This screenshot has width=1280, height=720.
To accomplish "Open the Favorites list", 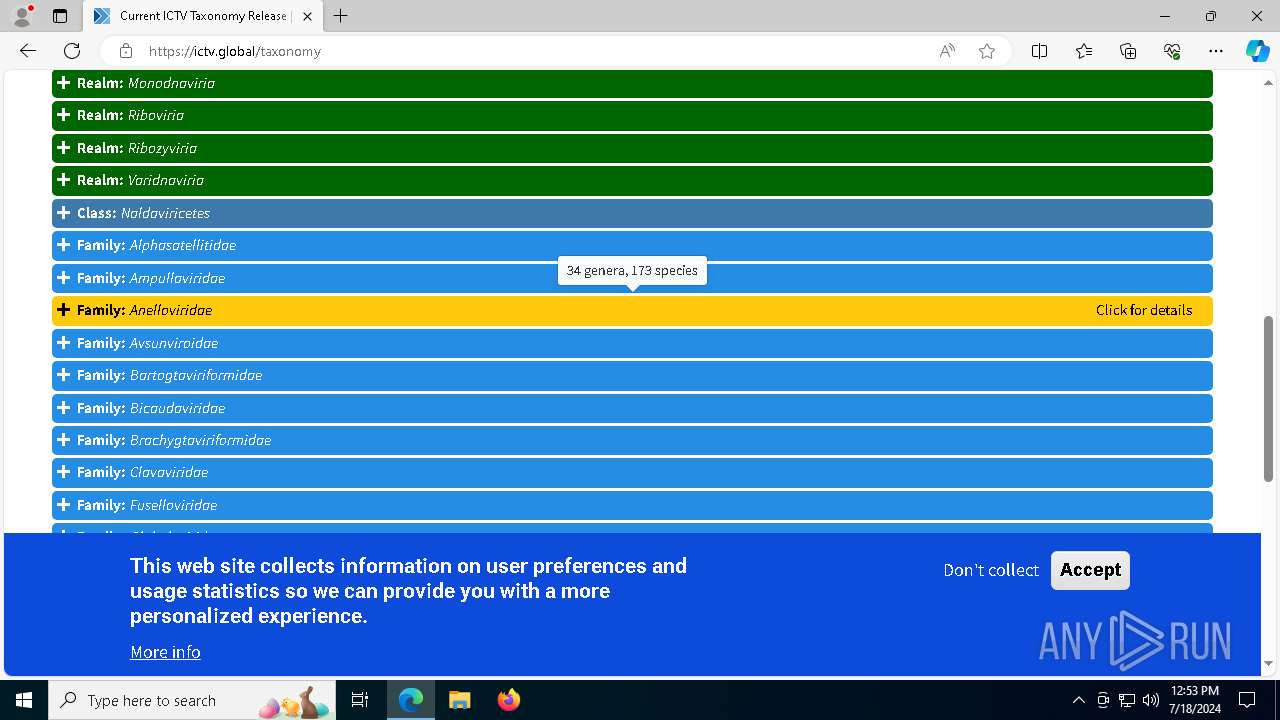I will tap(1084, 51).
